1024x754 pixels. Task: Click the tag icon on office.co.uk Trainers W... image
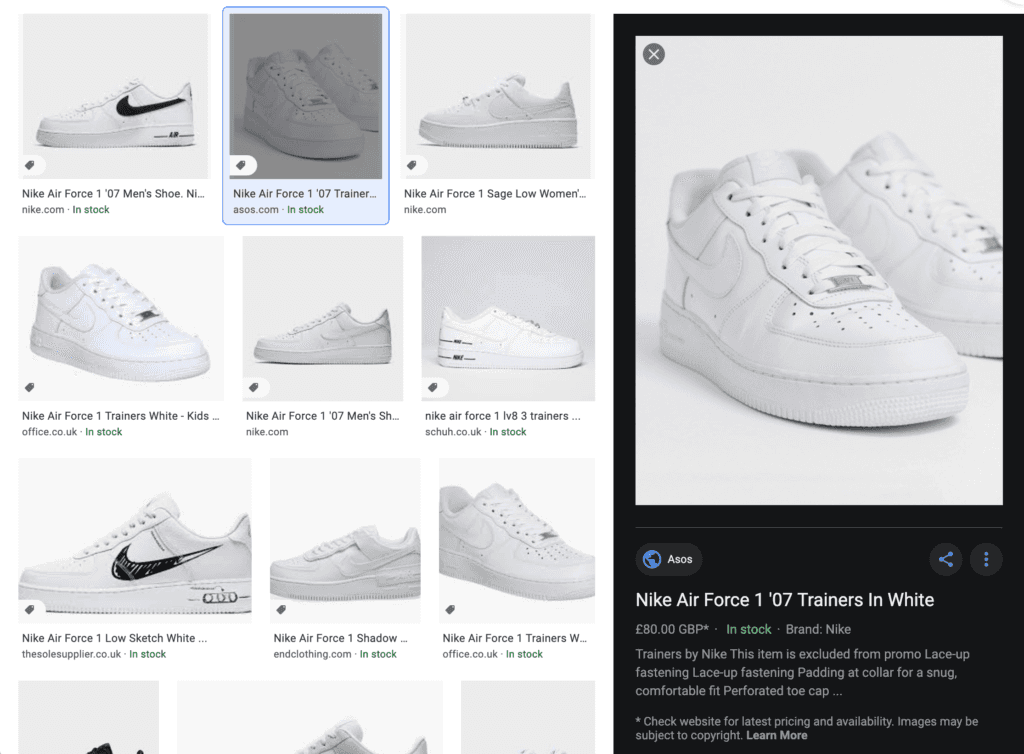pyautogui.click(x=450, y=609)
